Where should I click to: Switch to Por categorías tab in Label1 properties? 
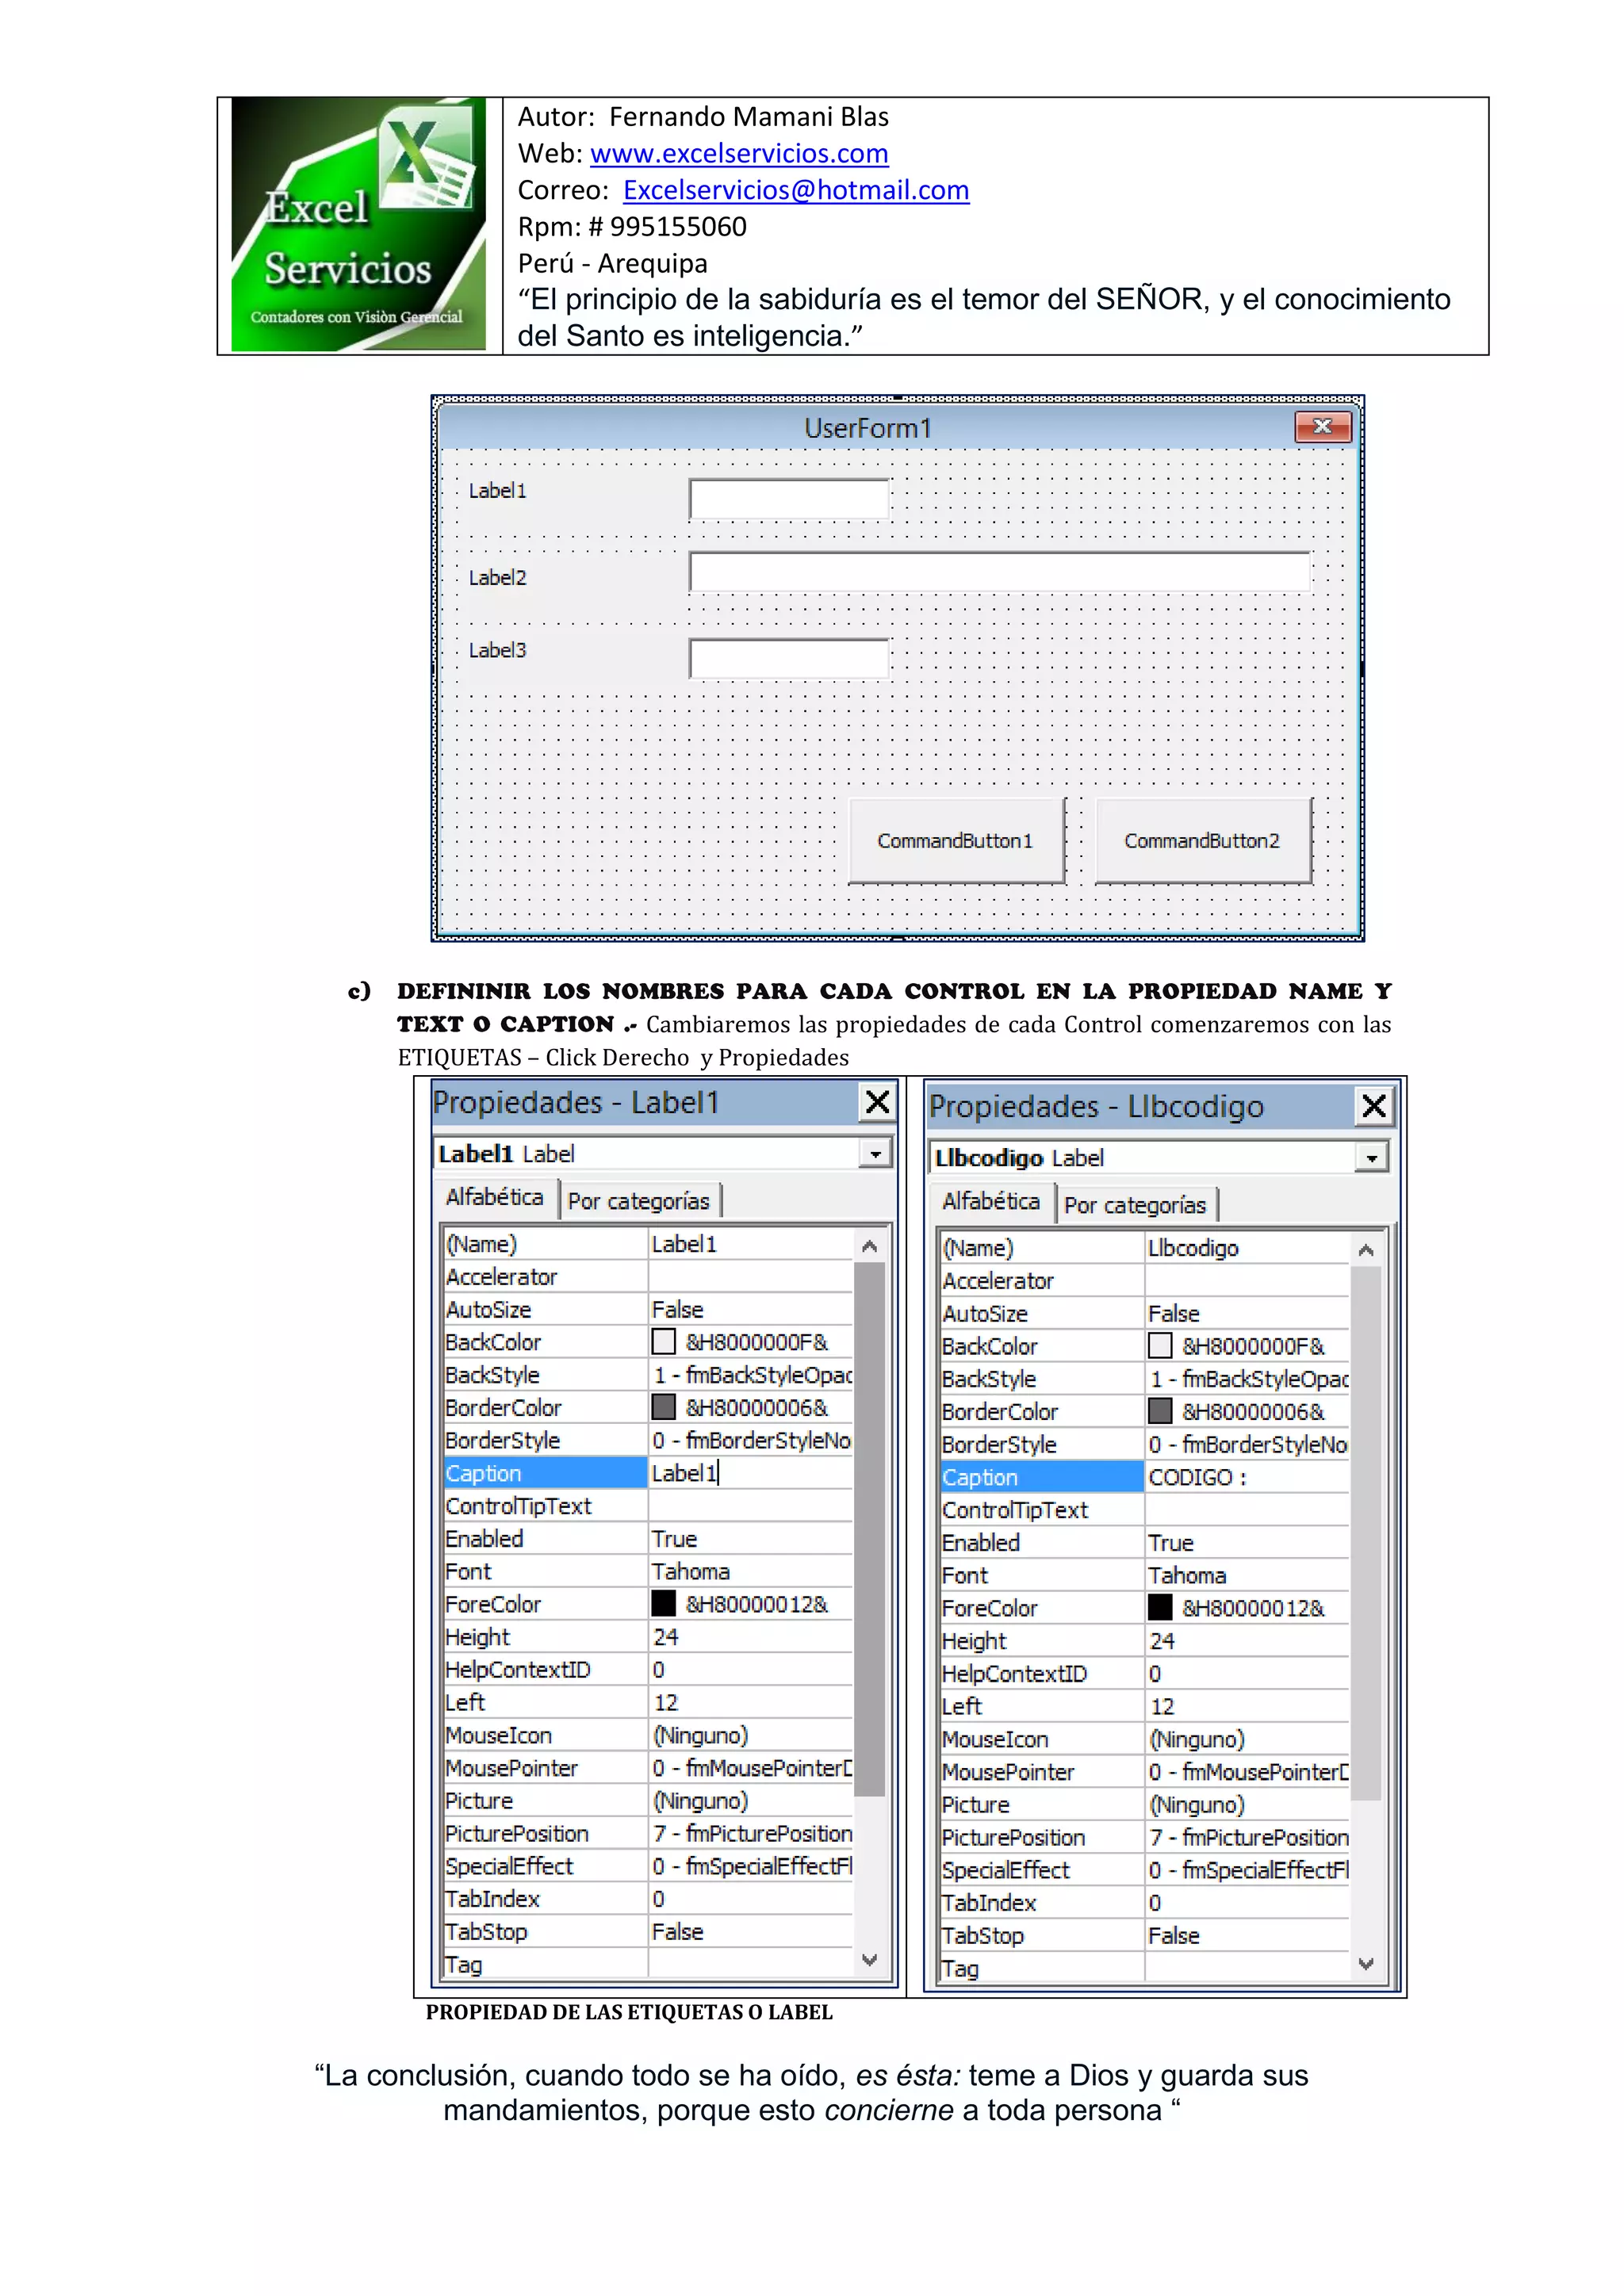(x=638, y=1201)
